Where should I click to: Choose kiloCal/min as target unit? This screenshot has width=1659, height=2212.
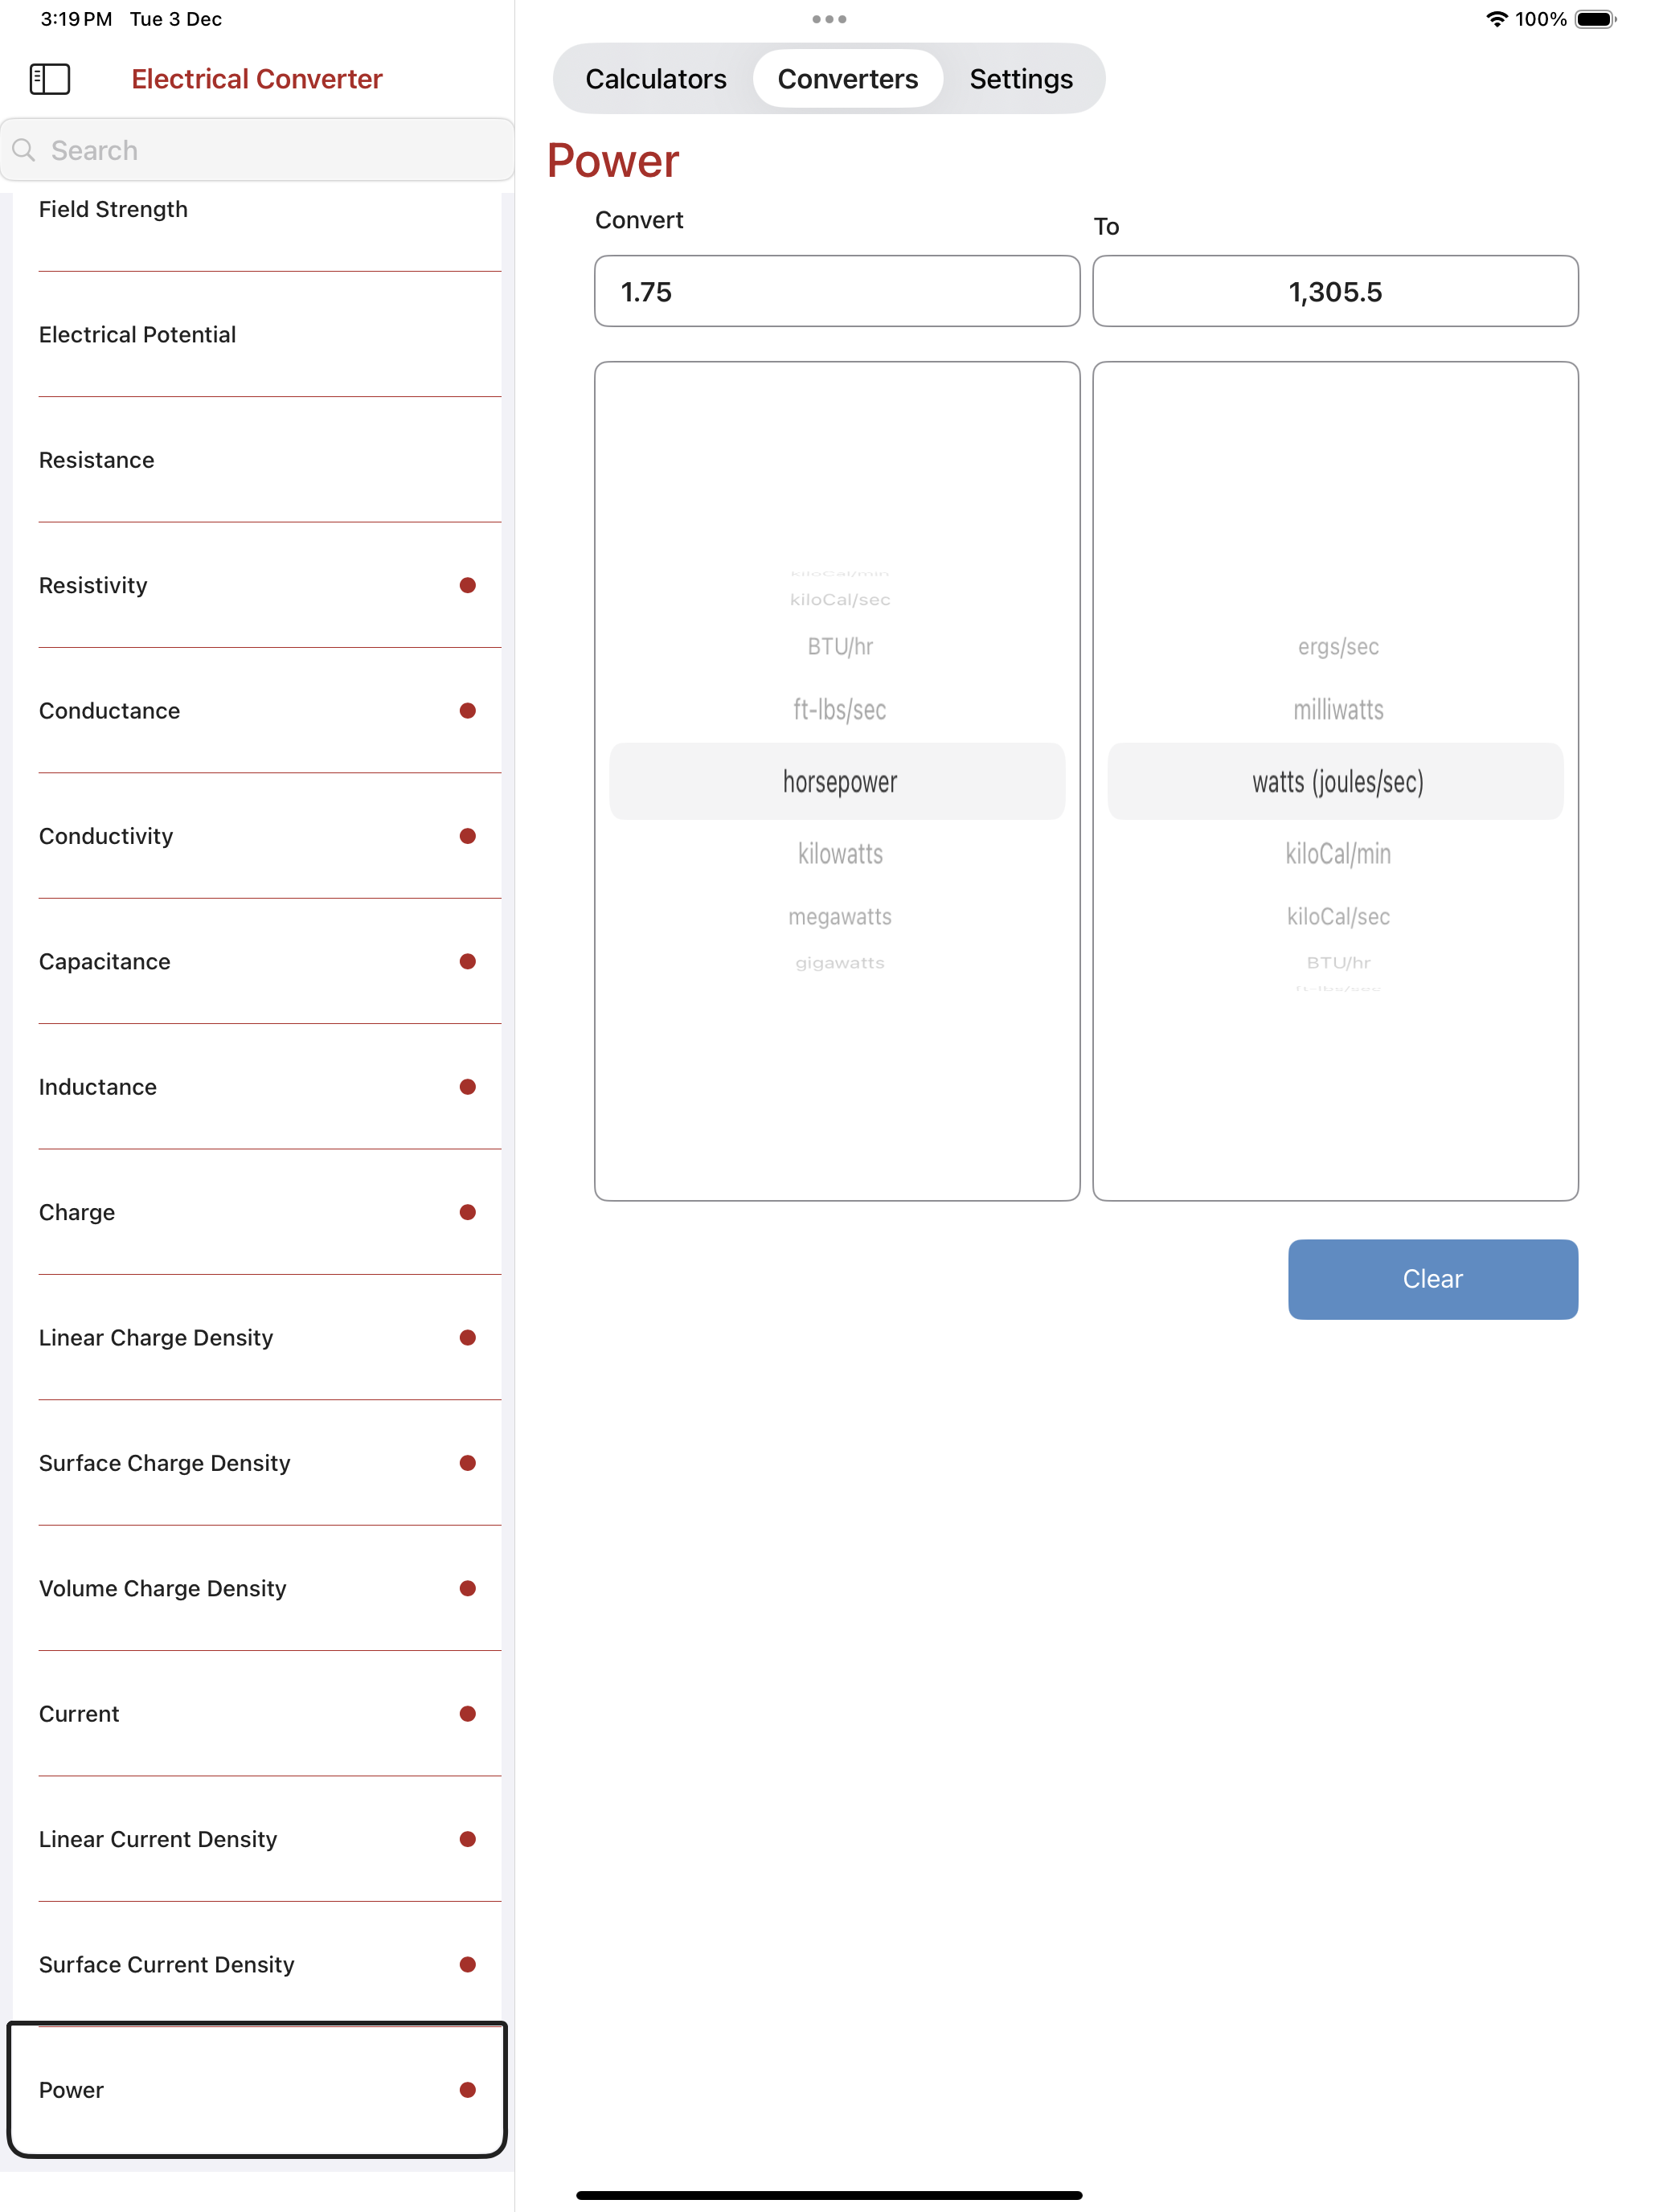[1338, 854]
